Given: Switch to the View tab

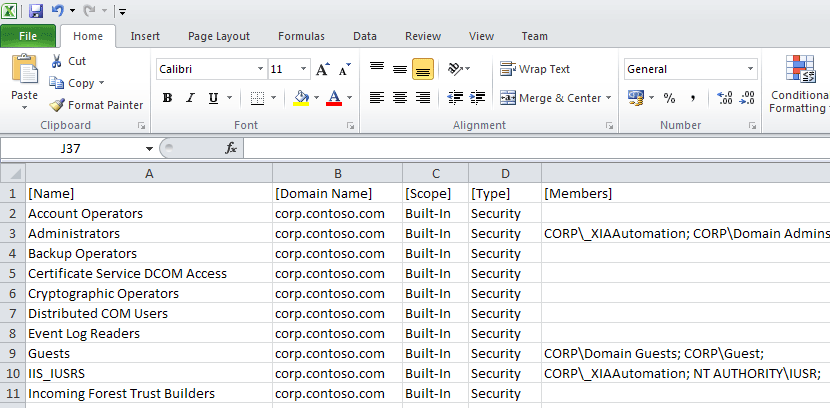Looking at the screenshot, I should [481, 36].
